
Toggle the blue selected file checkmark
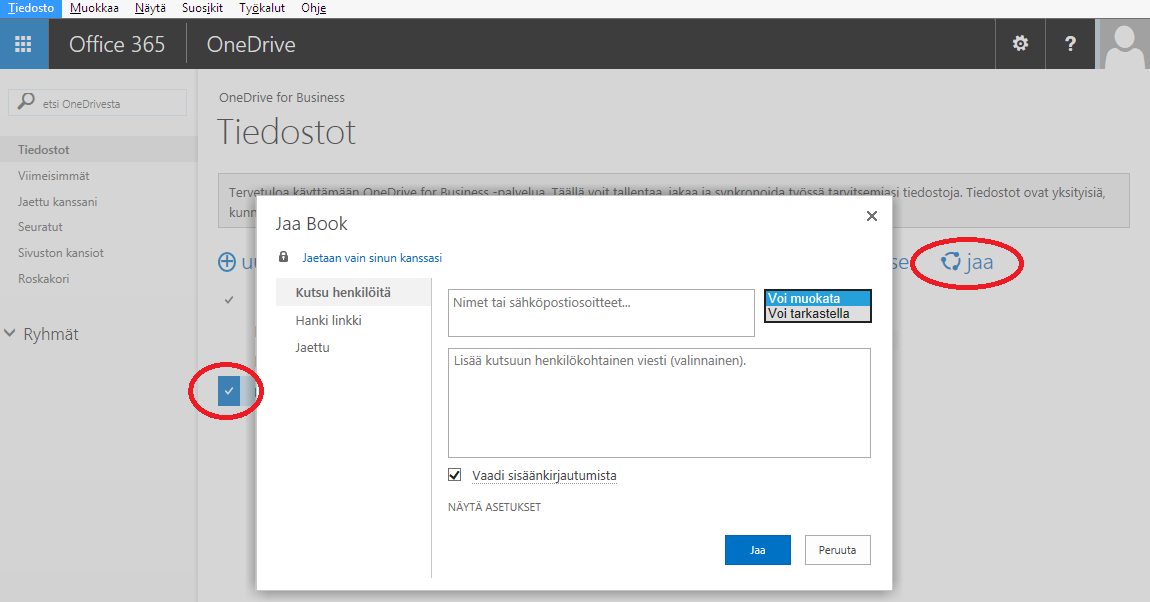point(229,391)
